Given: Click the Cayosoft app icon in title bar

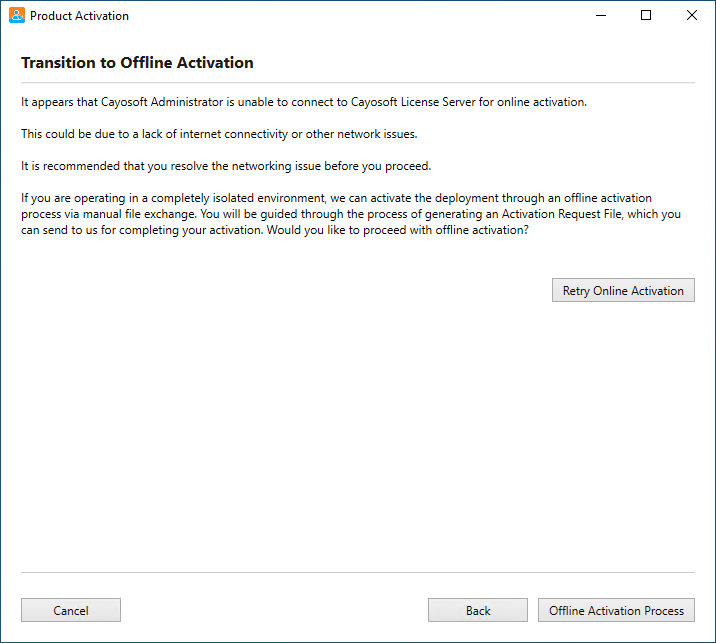Looking at the screenshot, I should point(17,16).
